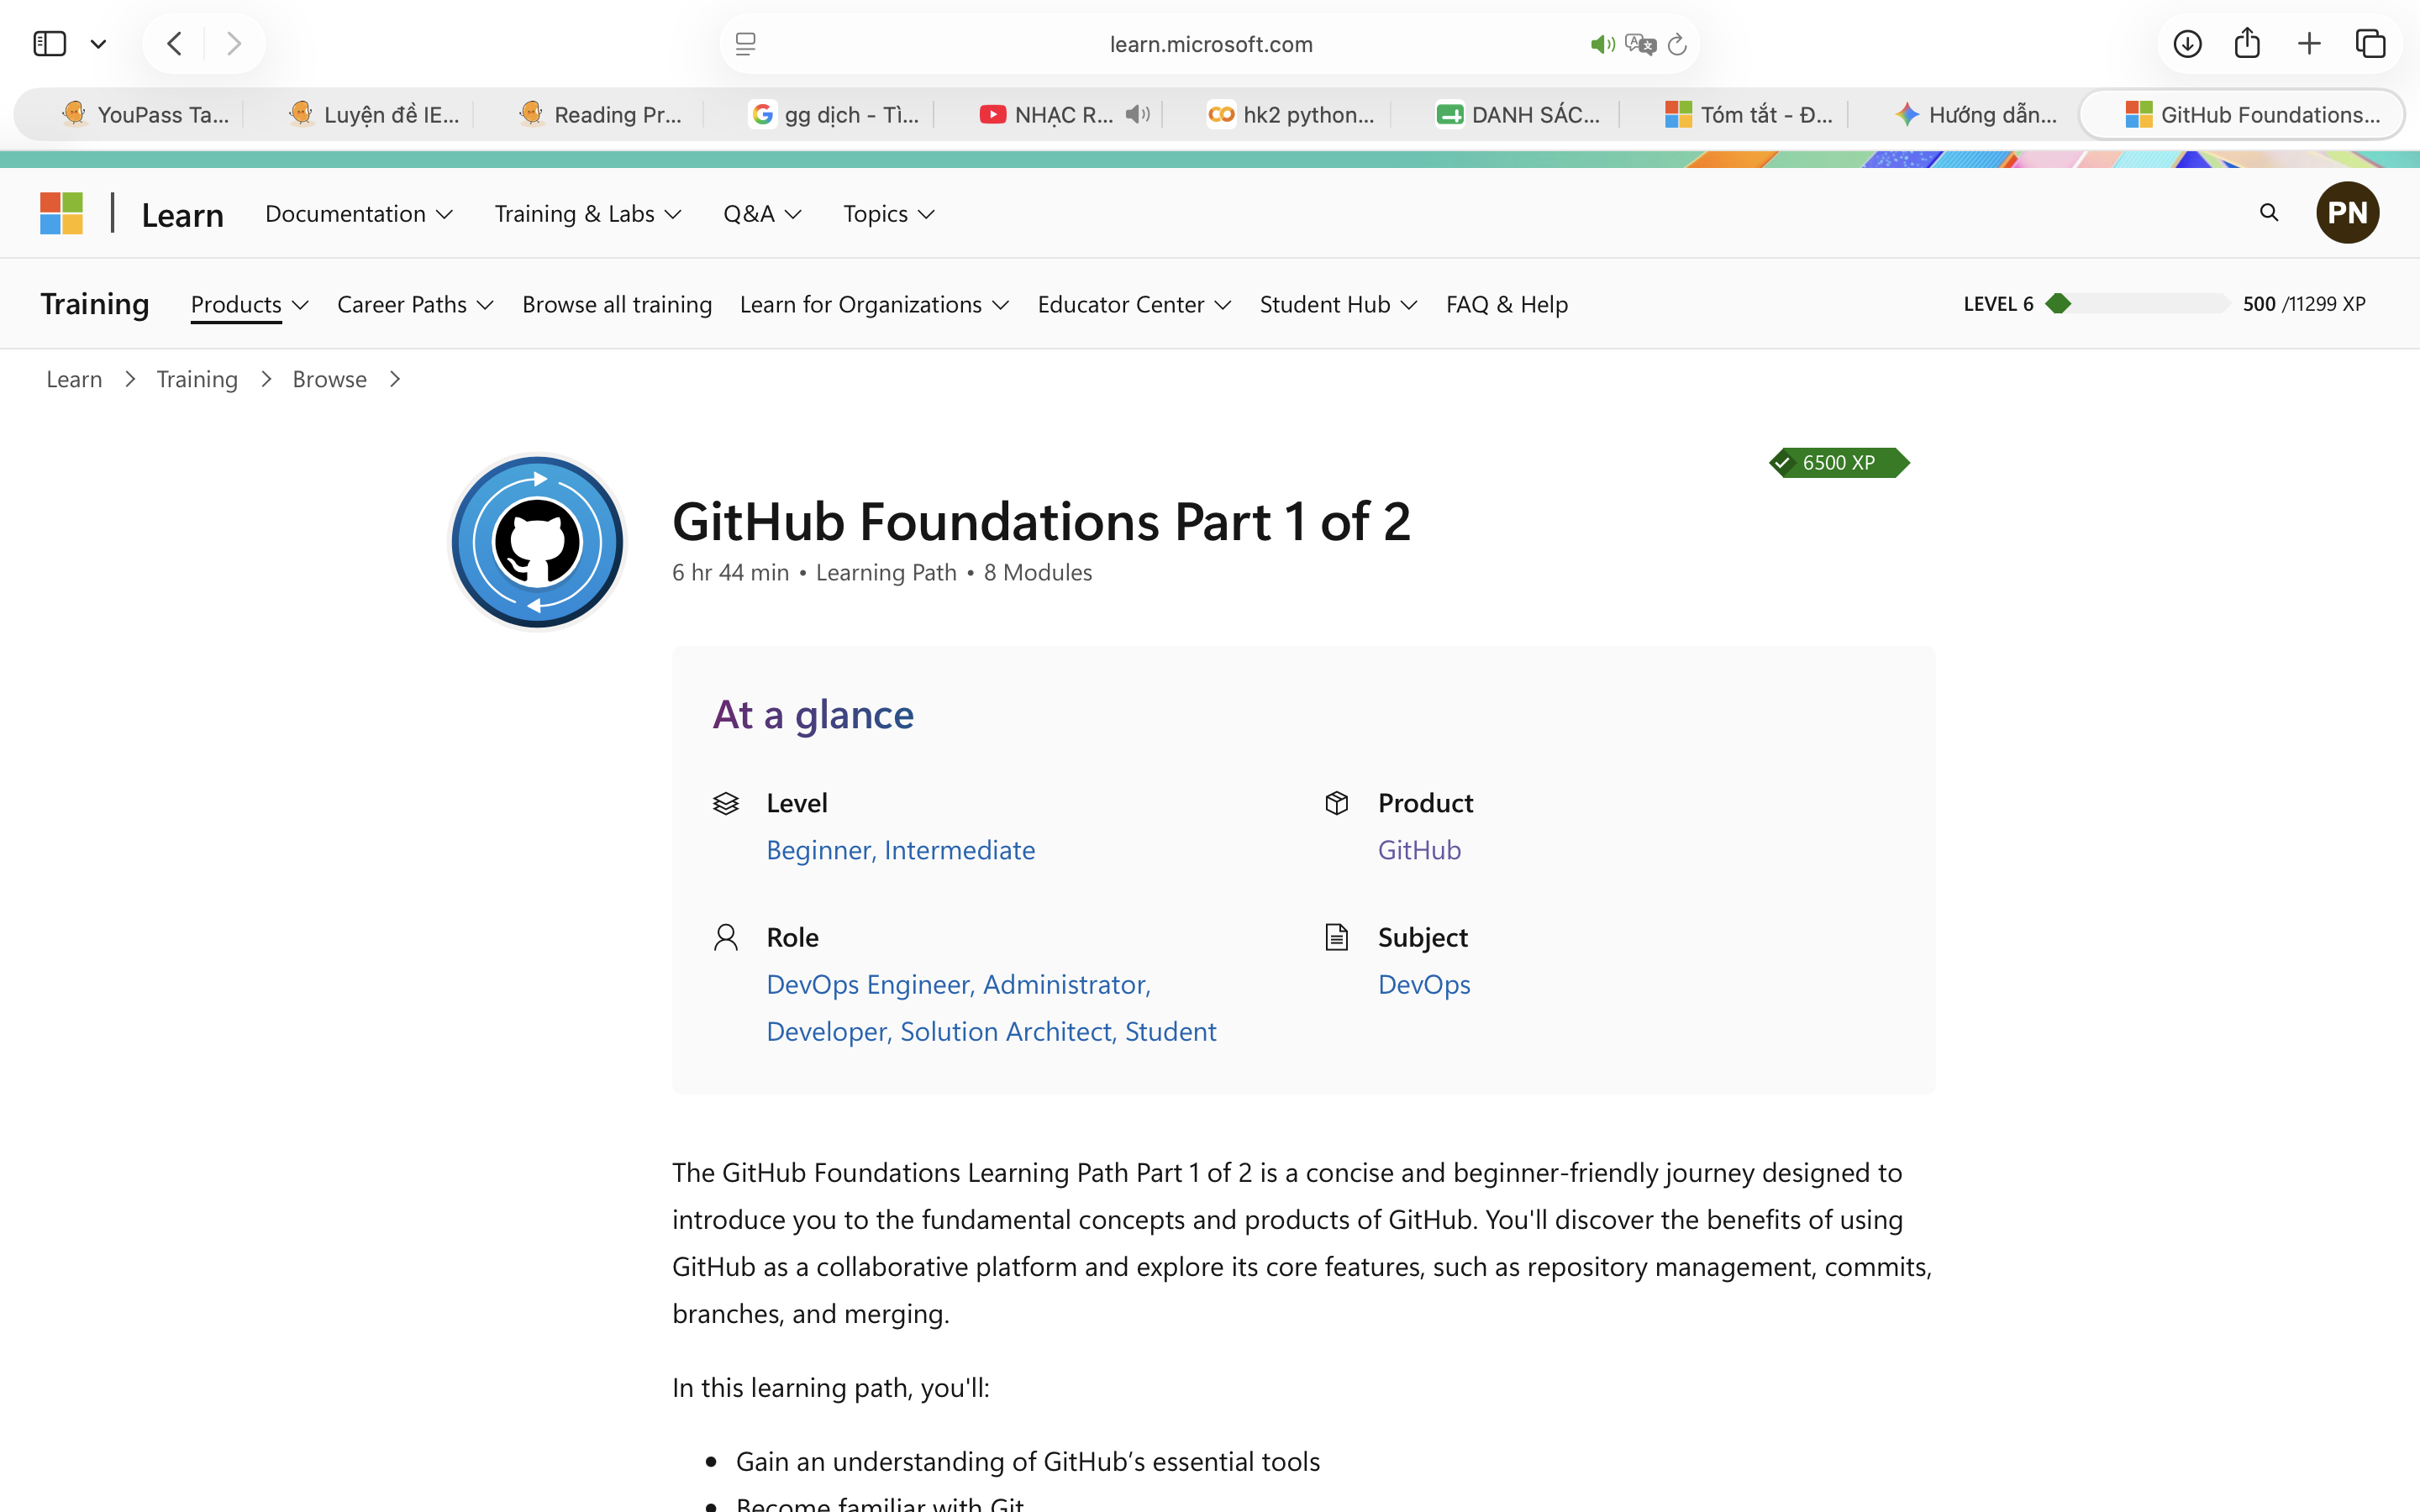2420x1512 pixels.
Task: Toggle the Safari sidebar icon
Action: click(x=50, y=44)
